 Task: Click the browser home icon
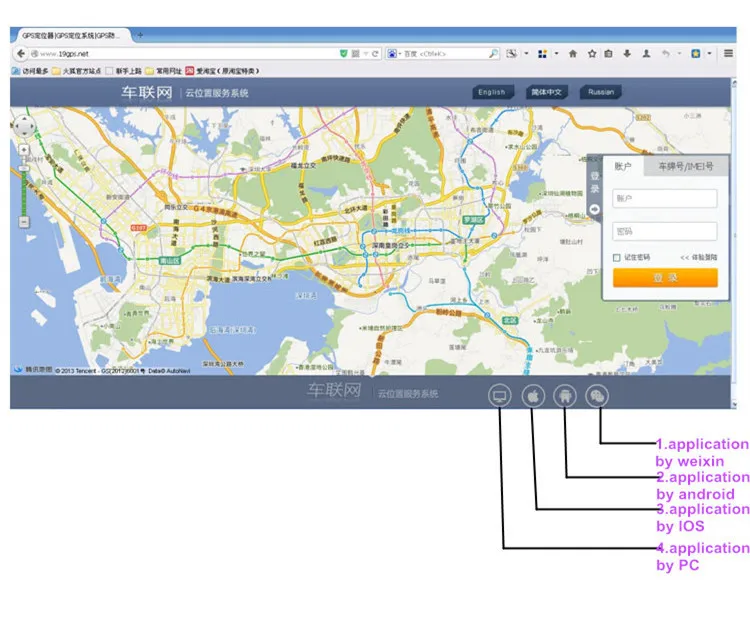pyautogui.click(x=573, y=53)
